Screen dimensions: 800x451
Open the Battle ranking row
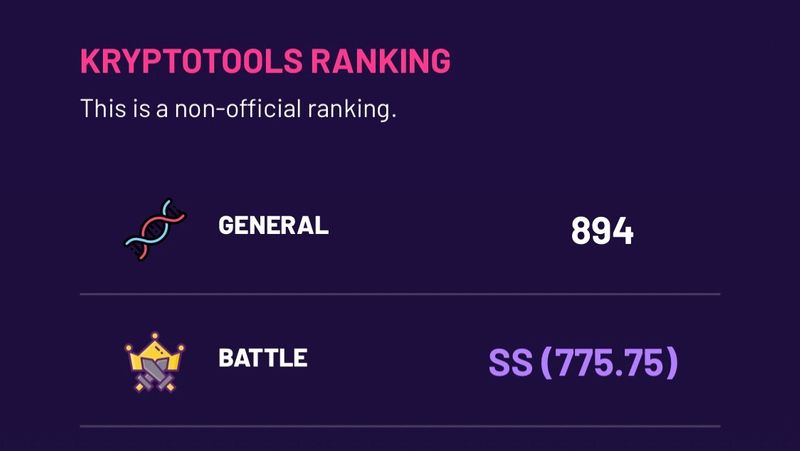point(400,361)
